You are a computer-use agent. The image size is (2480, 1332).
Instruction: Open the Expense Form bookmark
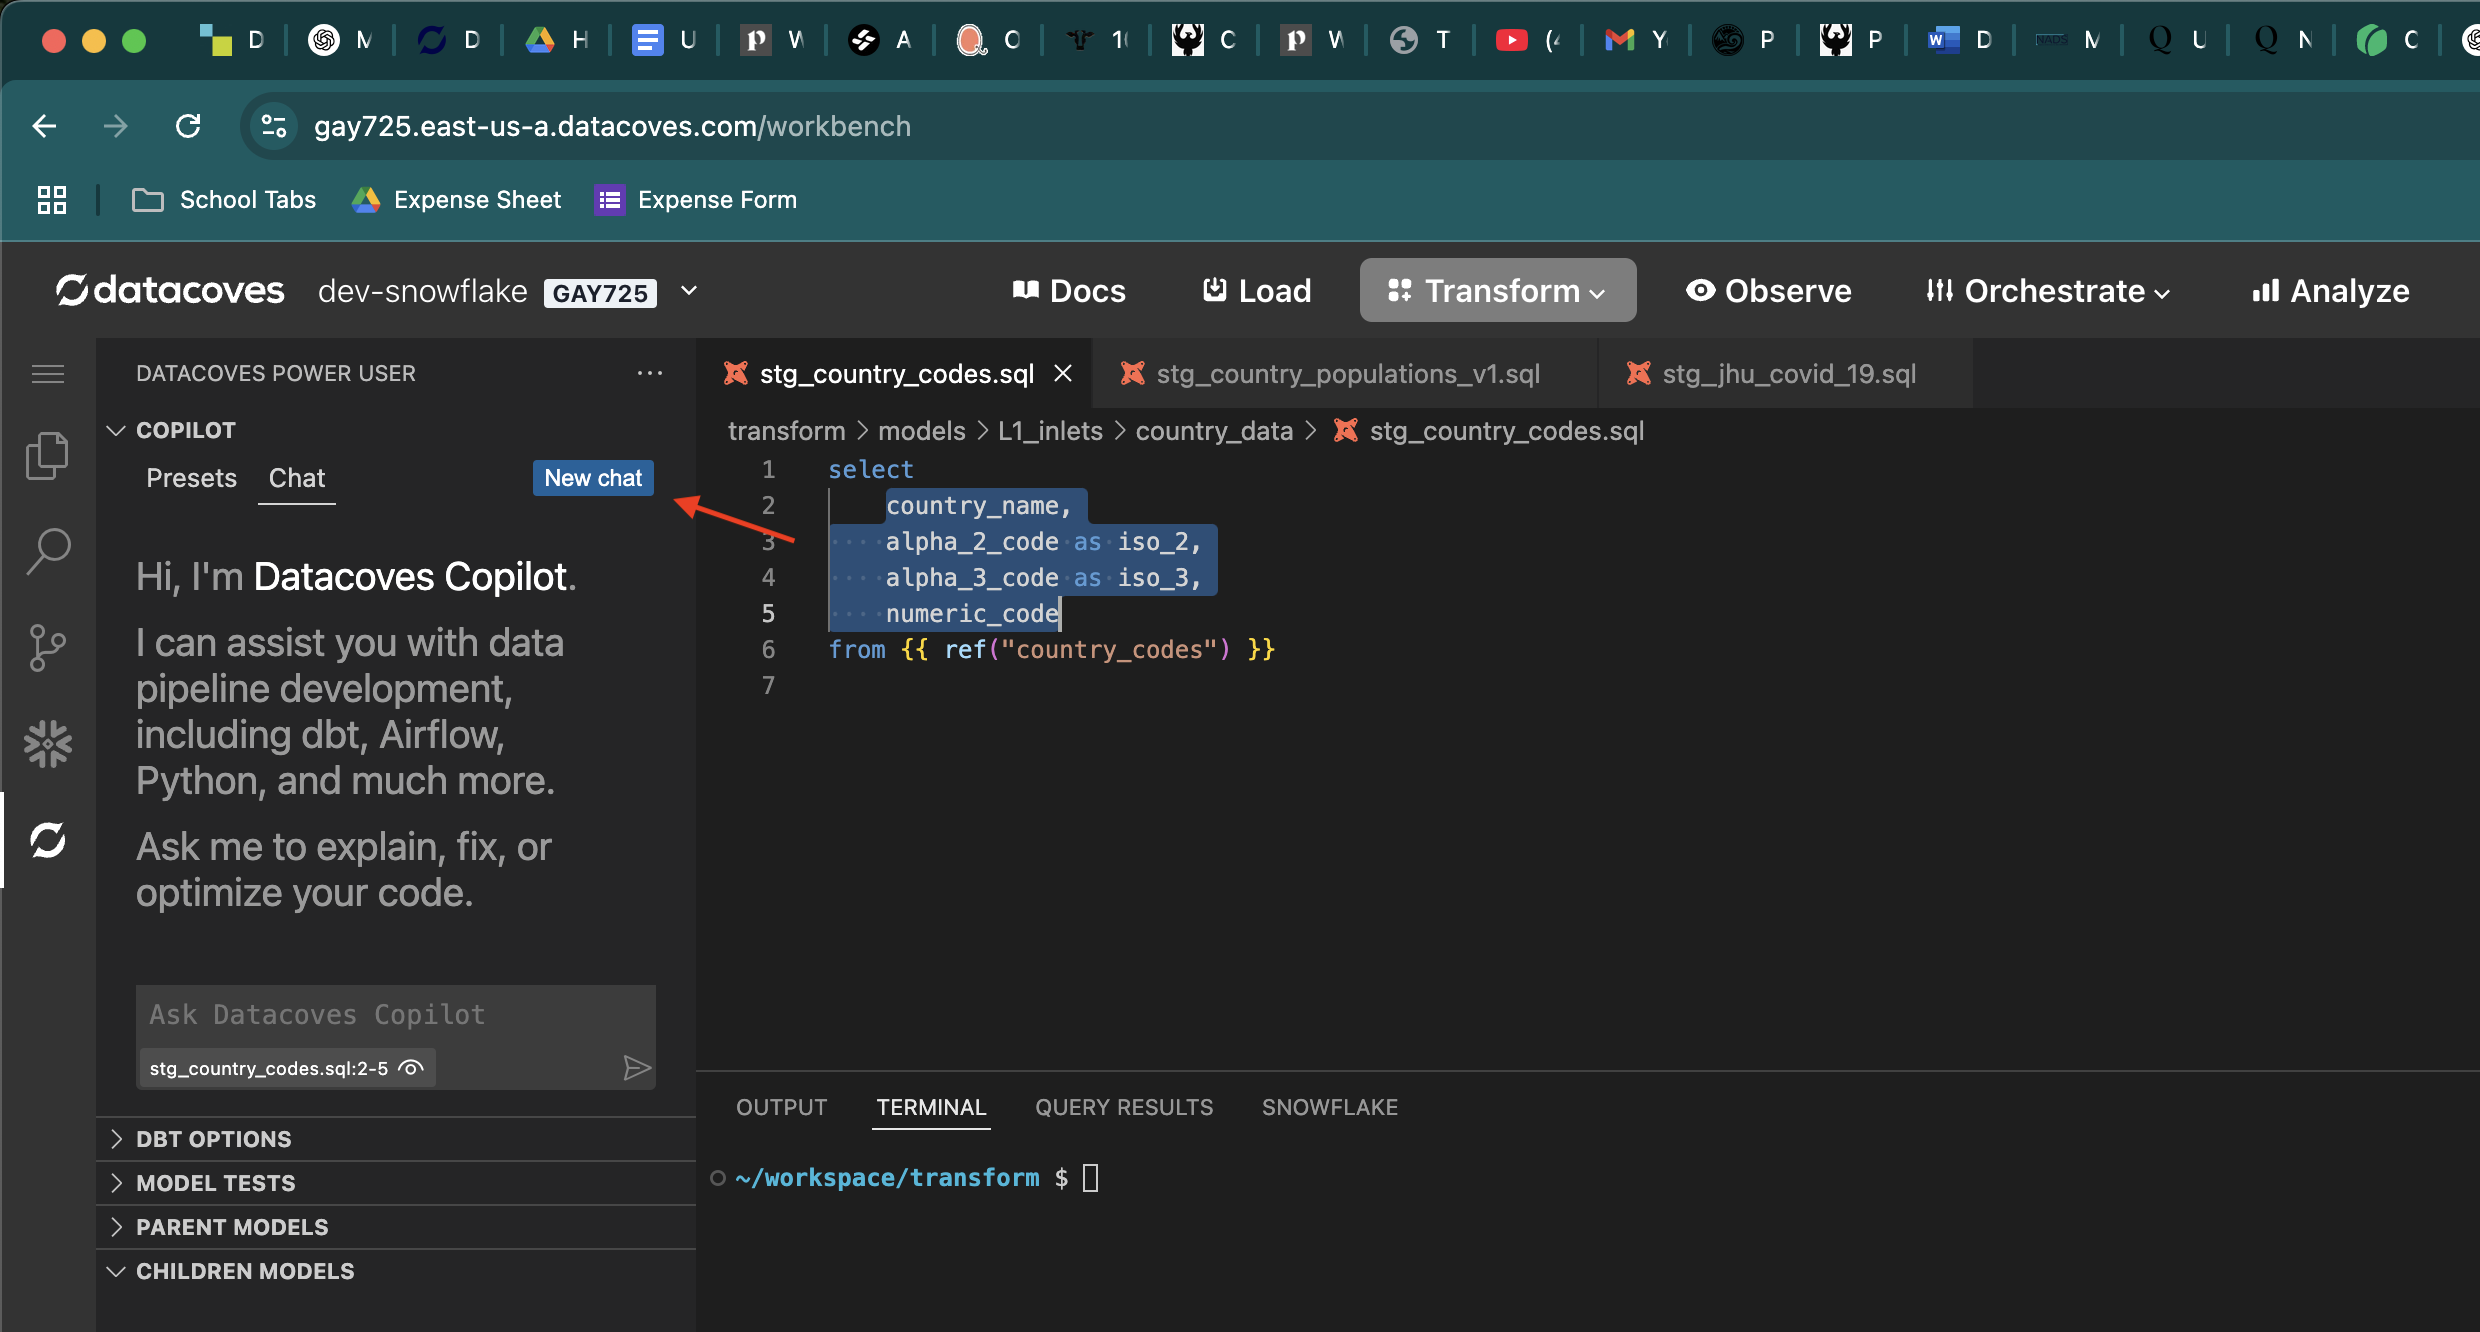coord(696,200)
